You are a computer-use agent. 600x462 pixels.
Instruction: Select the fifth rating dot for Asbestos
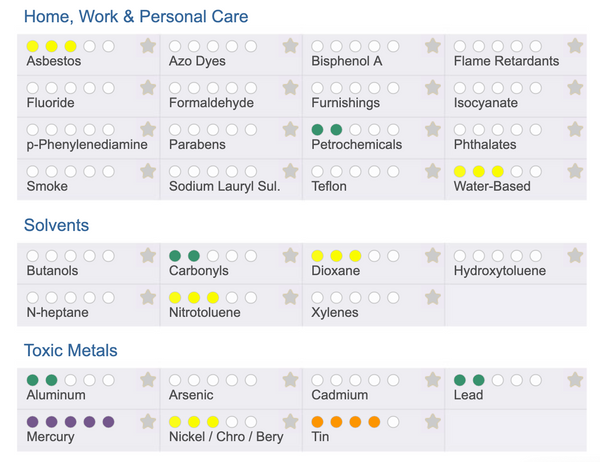108,46
